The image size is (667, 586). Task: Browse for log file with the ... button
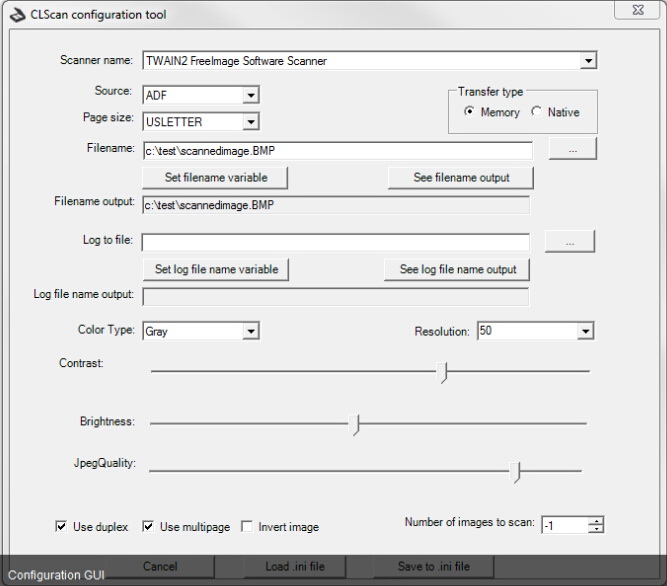[x=570, y=242]
